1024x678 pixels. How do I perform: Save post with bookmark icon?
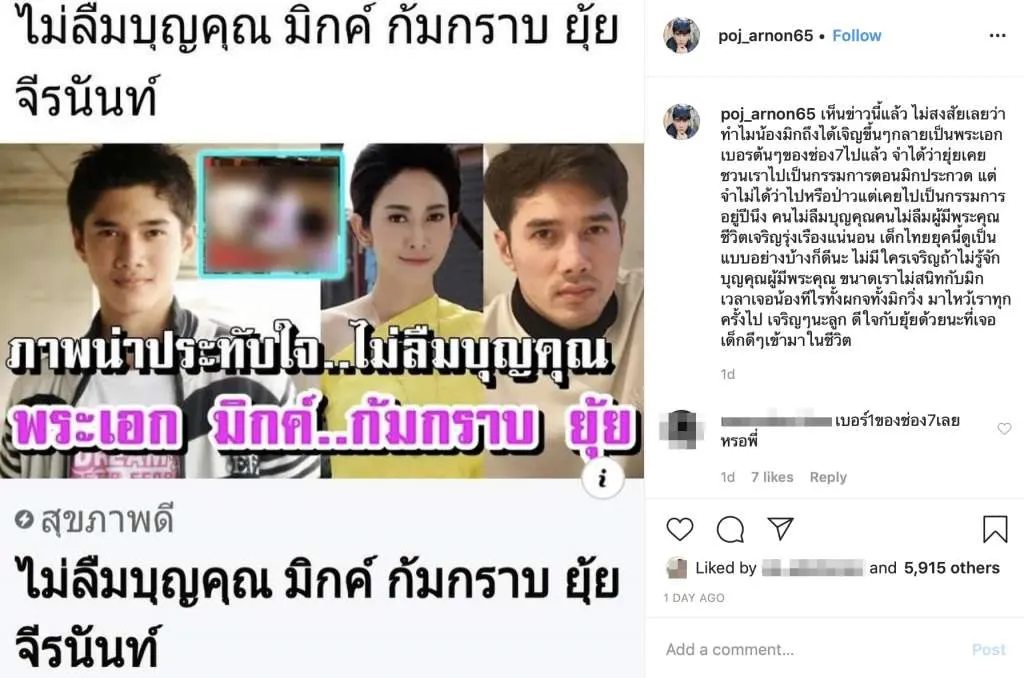coord(995,529)
